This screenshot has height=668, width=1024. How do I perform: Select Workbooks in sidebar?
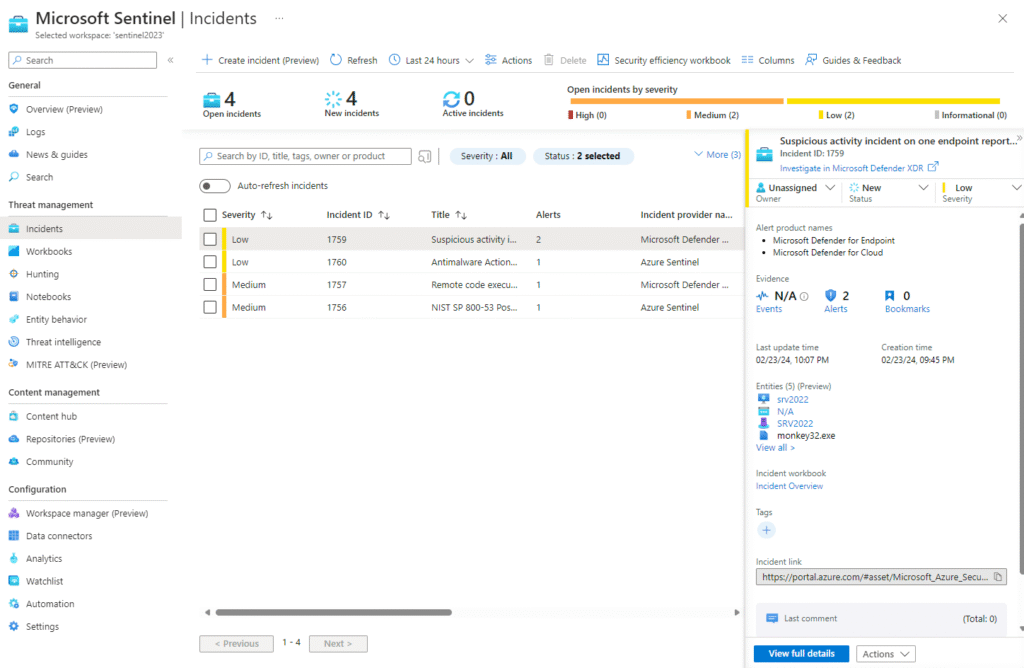pos(49,251)
